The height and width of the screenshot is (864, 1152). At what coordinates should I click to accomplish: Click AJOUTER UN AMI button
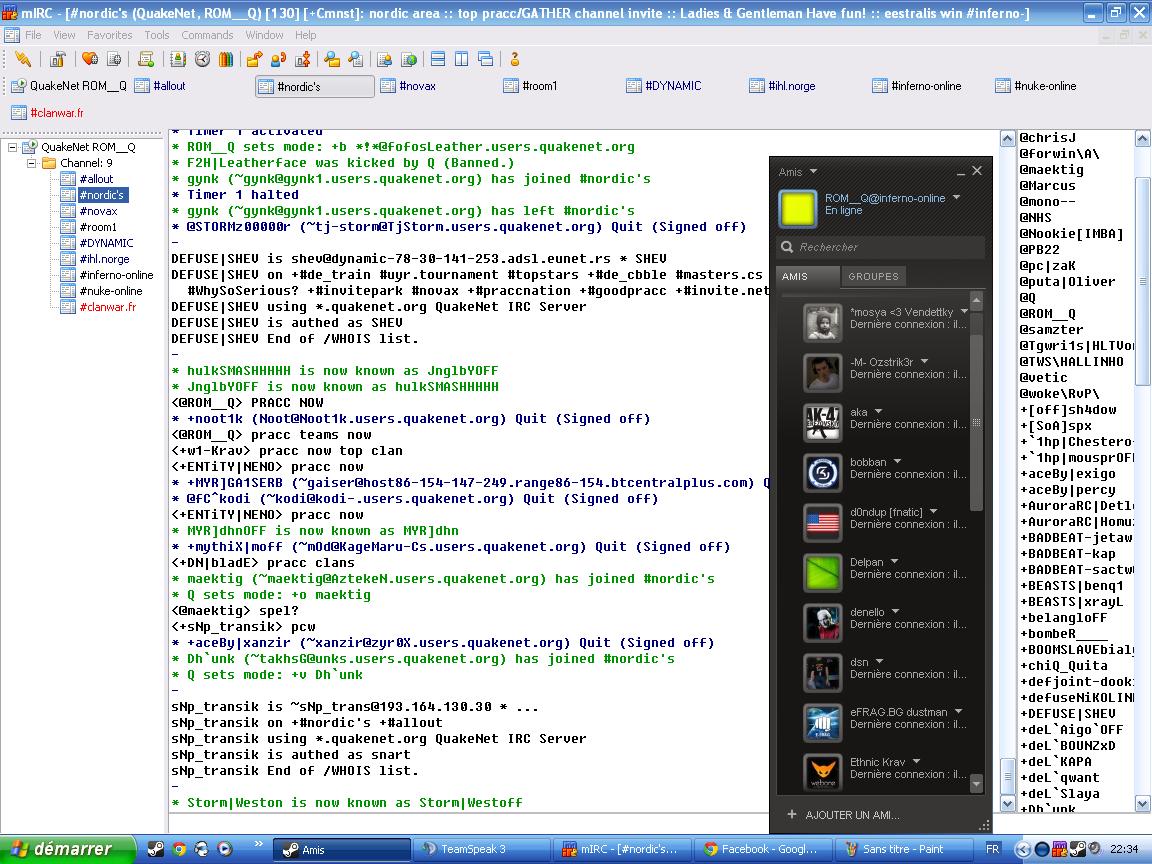point(851,815)
